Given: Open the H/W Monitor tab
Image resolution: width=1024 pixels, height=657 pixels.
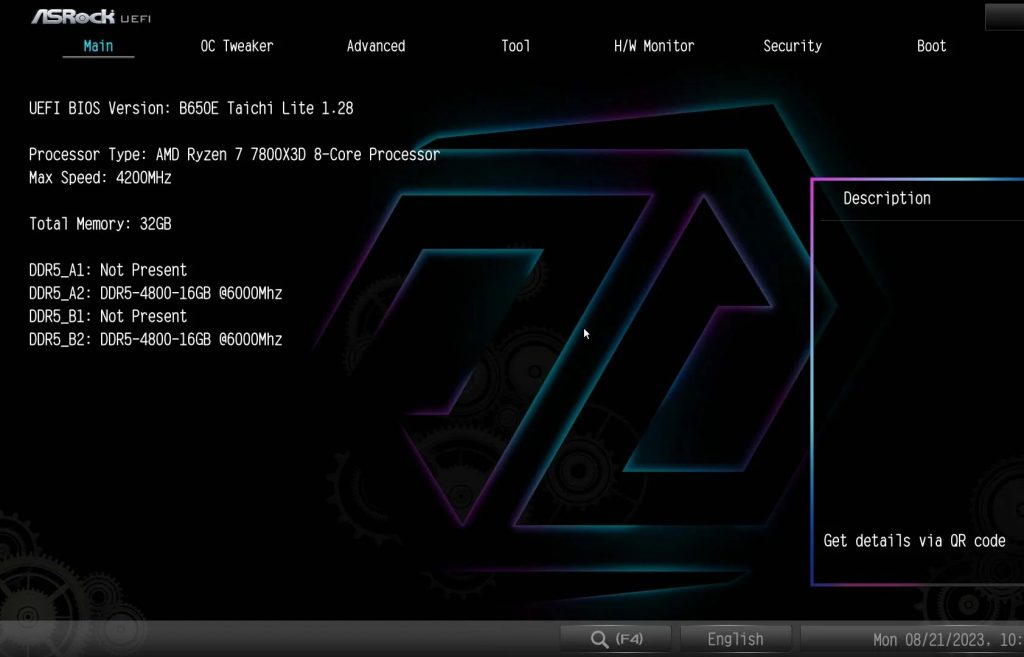Looking at the screenshot, I should click(x=654, y=46).
